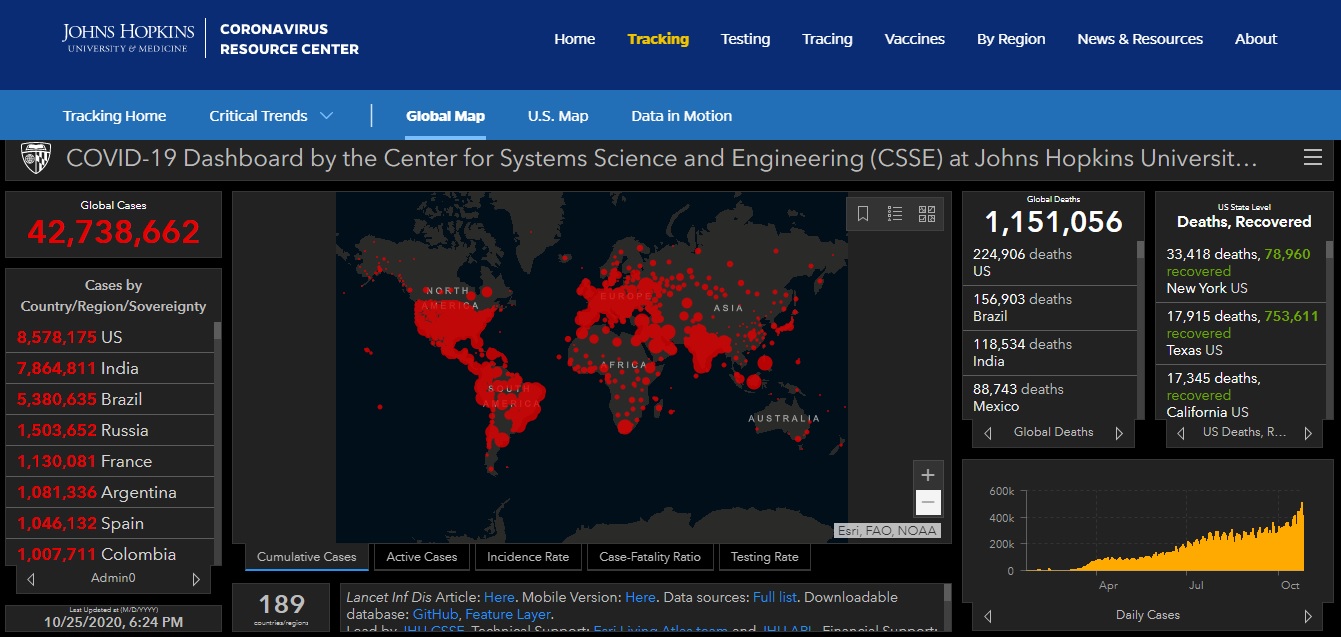This screenshot has height=637, width=1341.
Task: Open the Testing nav item
Action: [x=746, y=39]
